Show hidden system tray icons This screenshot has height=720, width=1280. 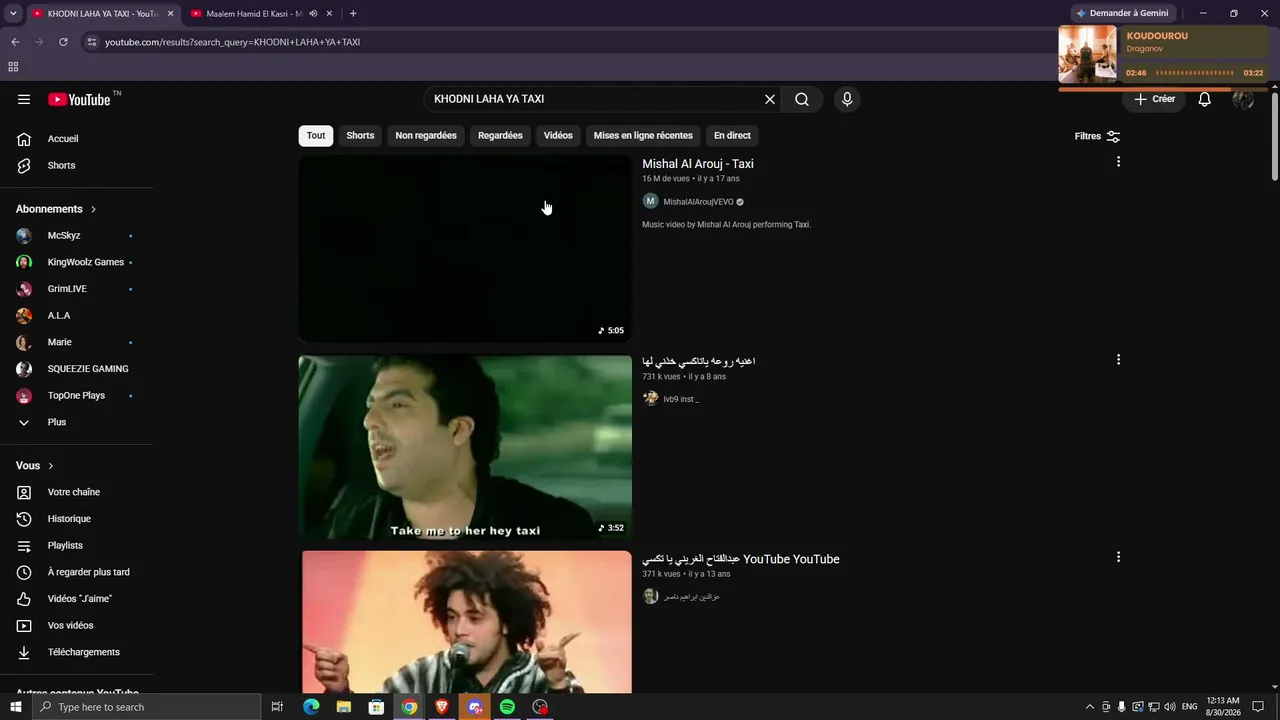tap(1090, 707)
